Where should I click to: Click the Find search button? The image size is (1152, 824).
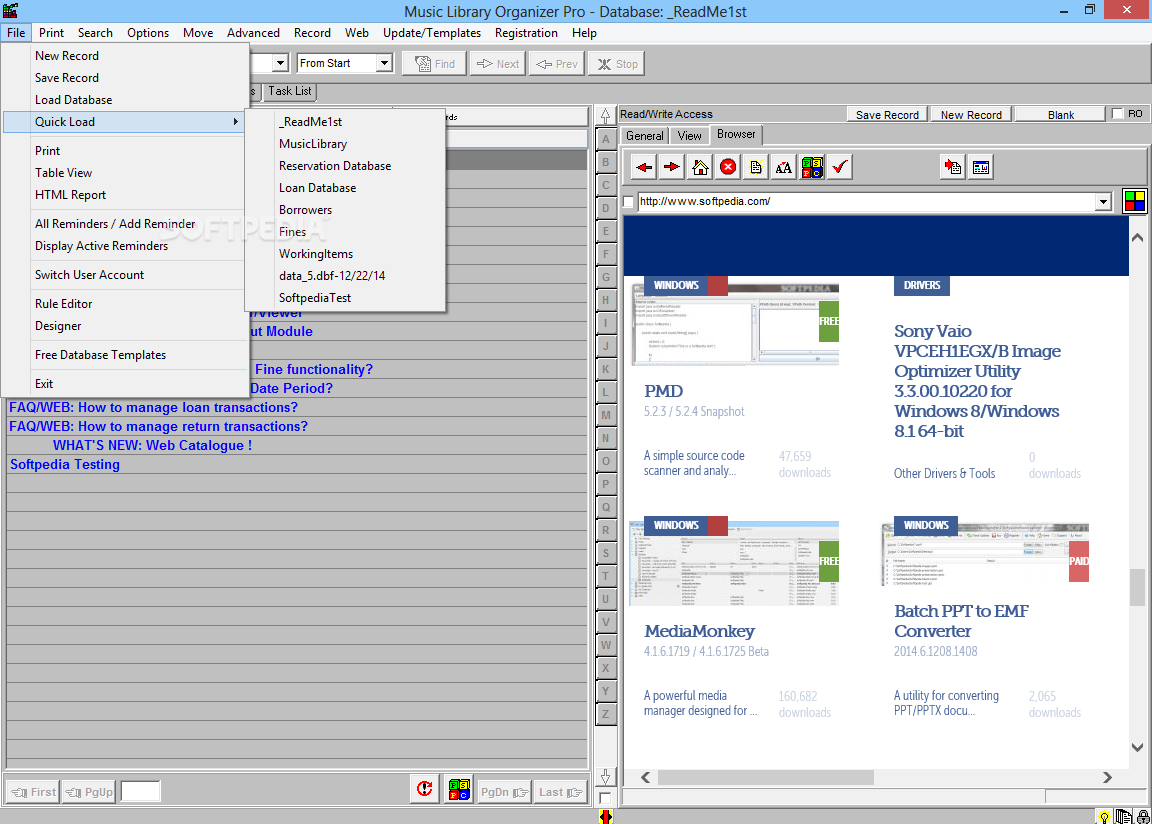pyautogui.click(x=435, y=64)
